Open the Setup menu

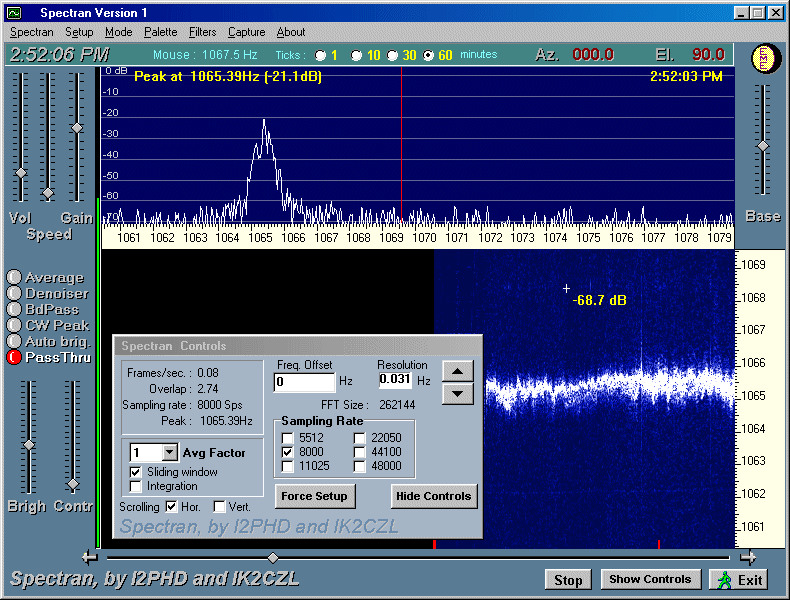point(79,32)
